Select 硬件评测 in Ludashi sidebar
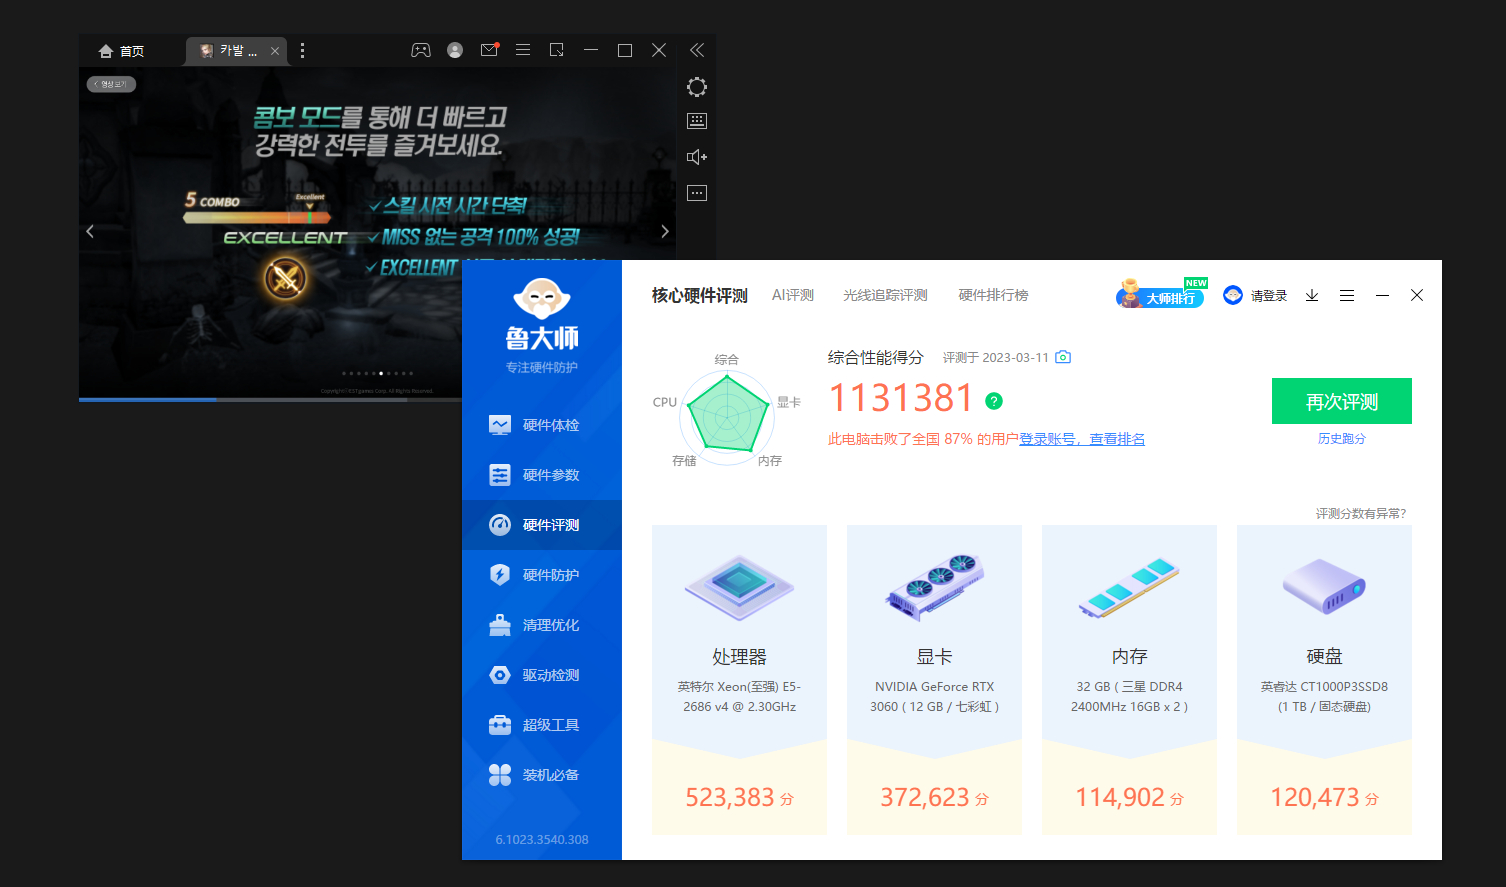1506x887 pixels. click(x=542, y=525)
